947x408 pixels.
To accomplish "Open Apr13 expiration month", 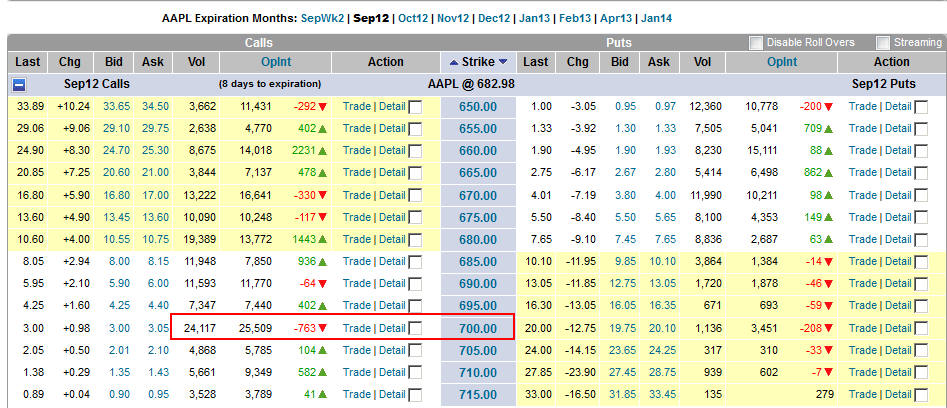I will click(x=616, y=18).
